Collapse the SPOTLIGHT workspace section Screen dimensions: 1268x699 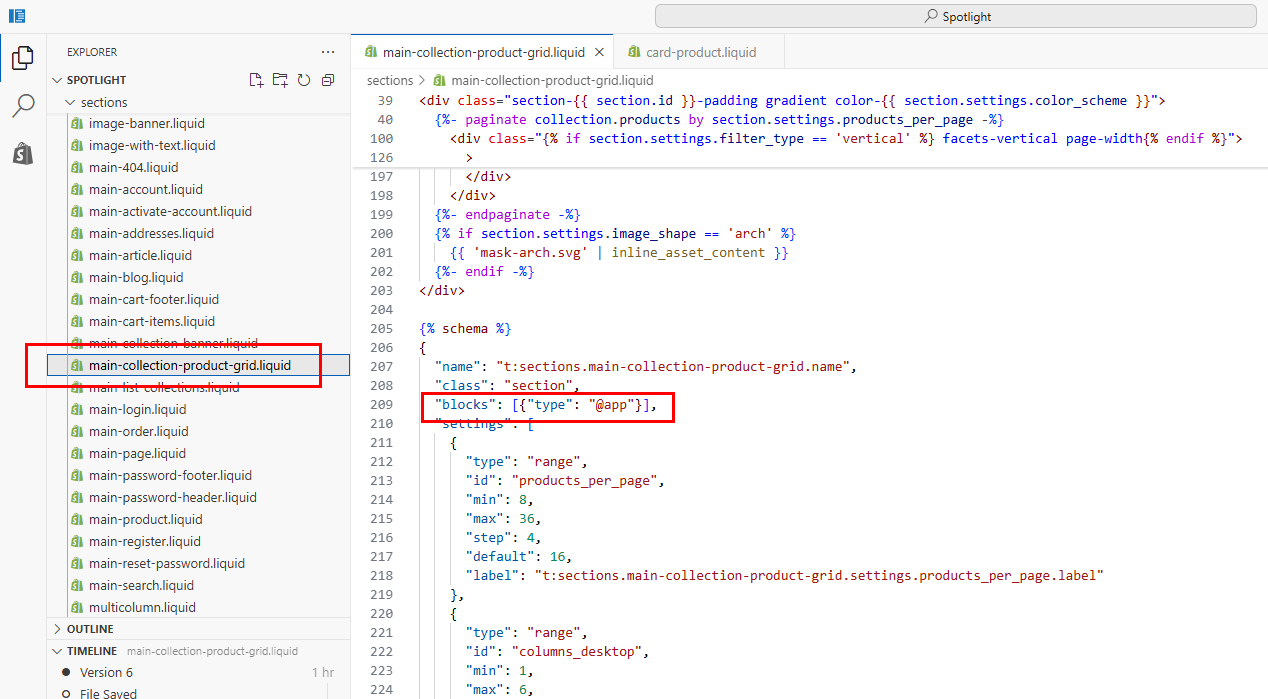click(x=58, y=80)
